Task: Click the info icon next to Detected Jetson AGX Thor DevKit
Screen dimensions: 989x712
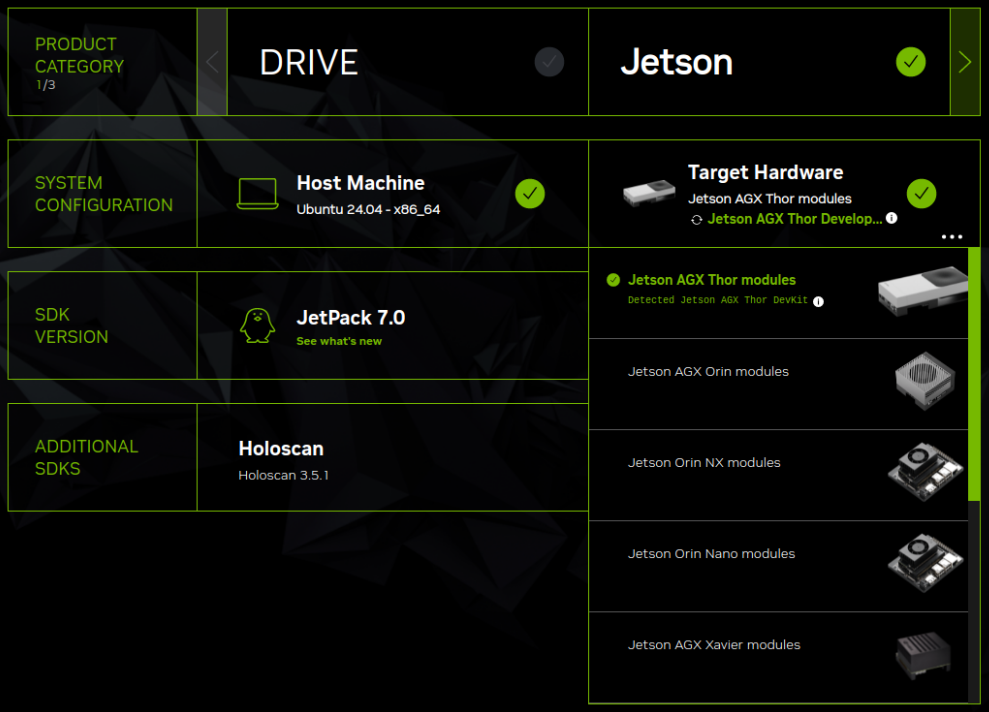Action: (818, 301)
